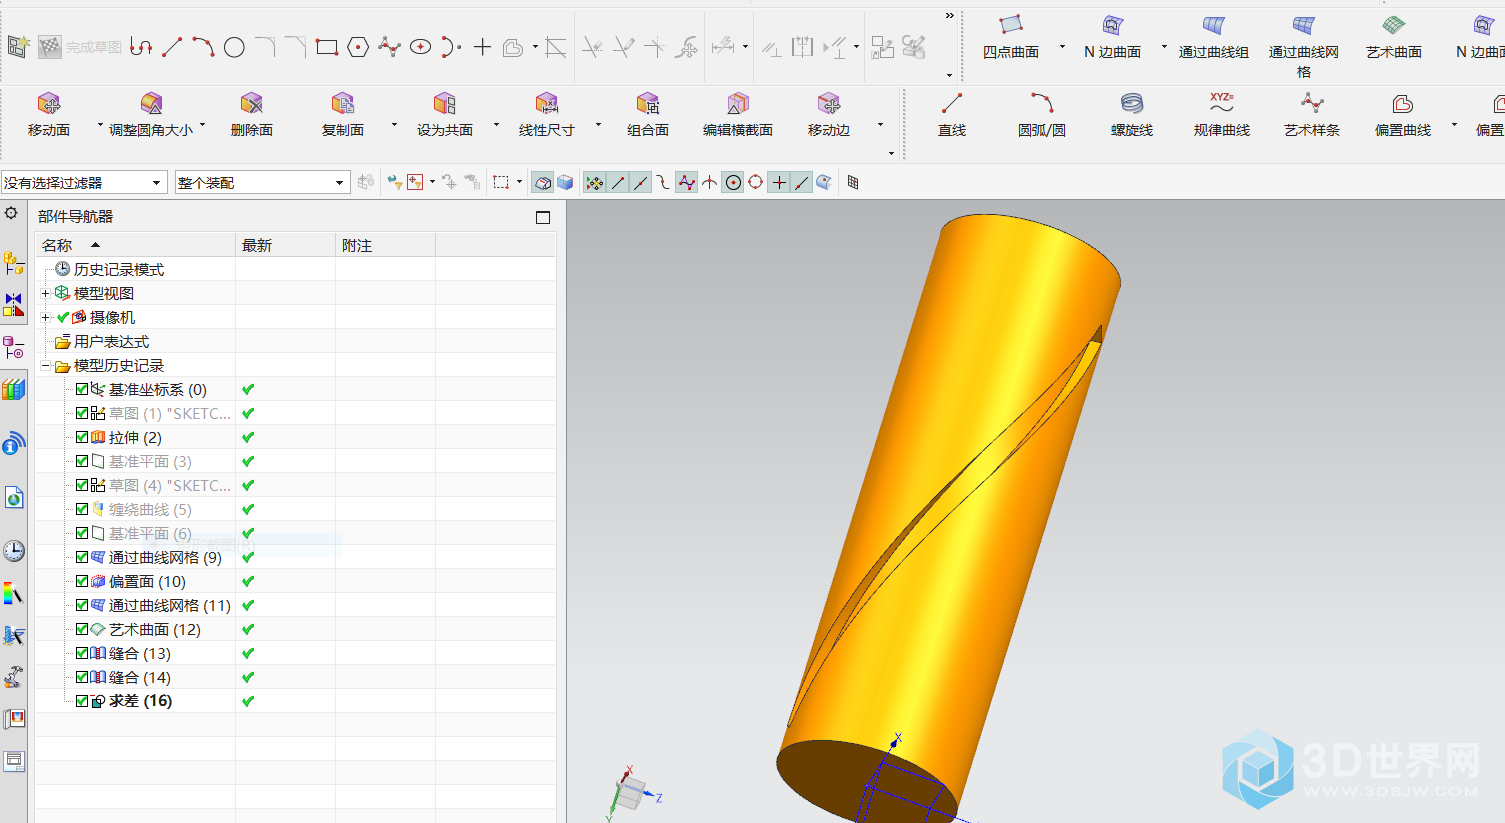Select the Rectangle sketch tool

pos(327,47)
